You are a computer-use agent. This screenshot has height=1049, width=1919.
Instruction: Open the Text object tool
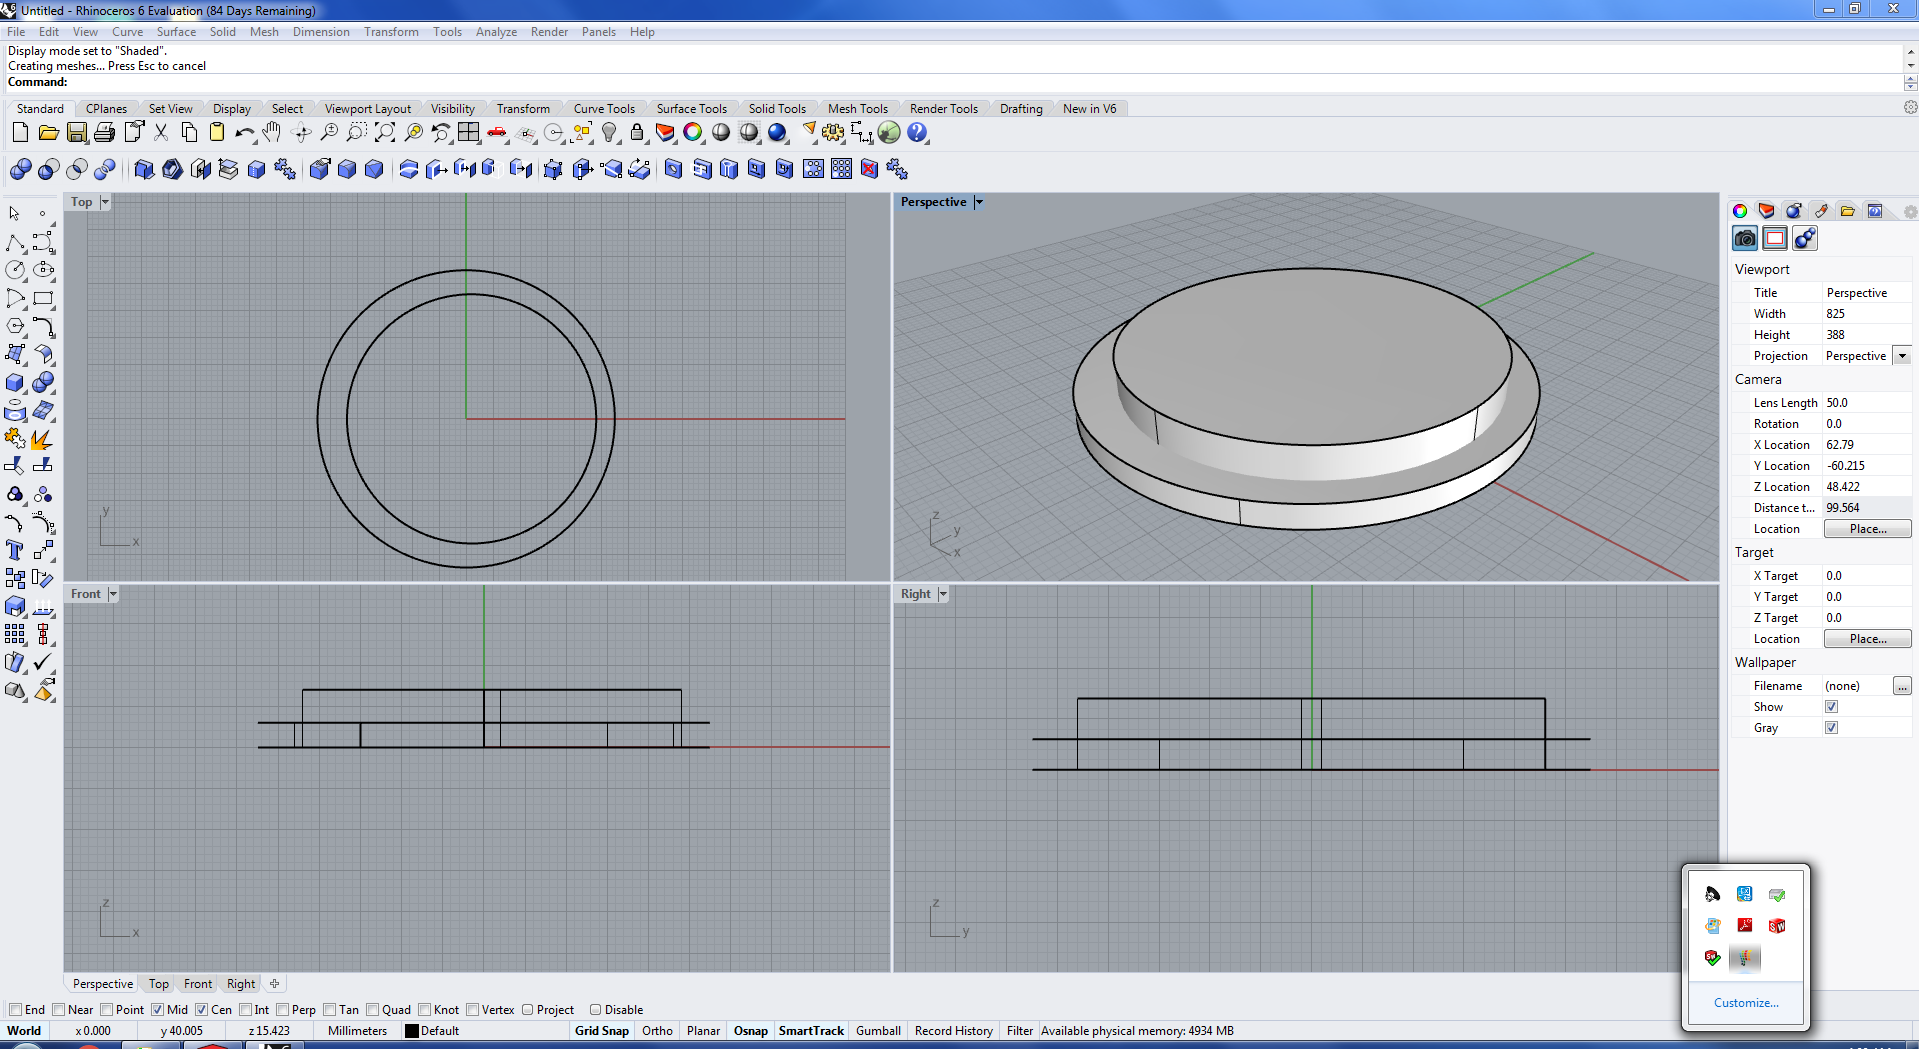[x=15, y=550]
